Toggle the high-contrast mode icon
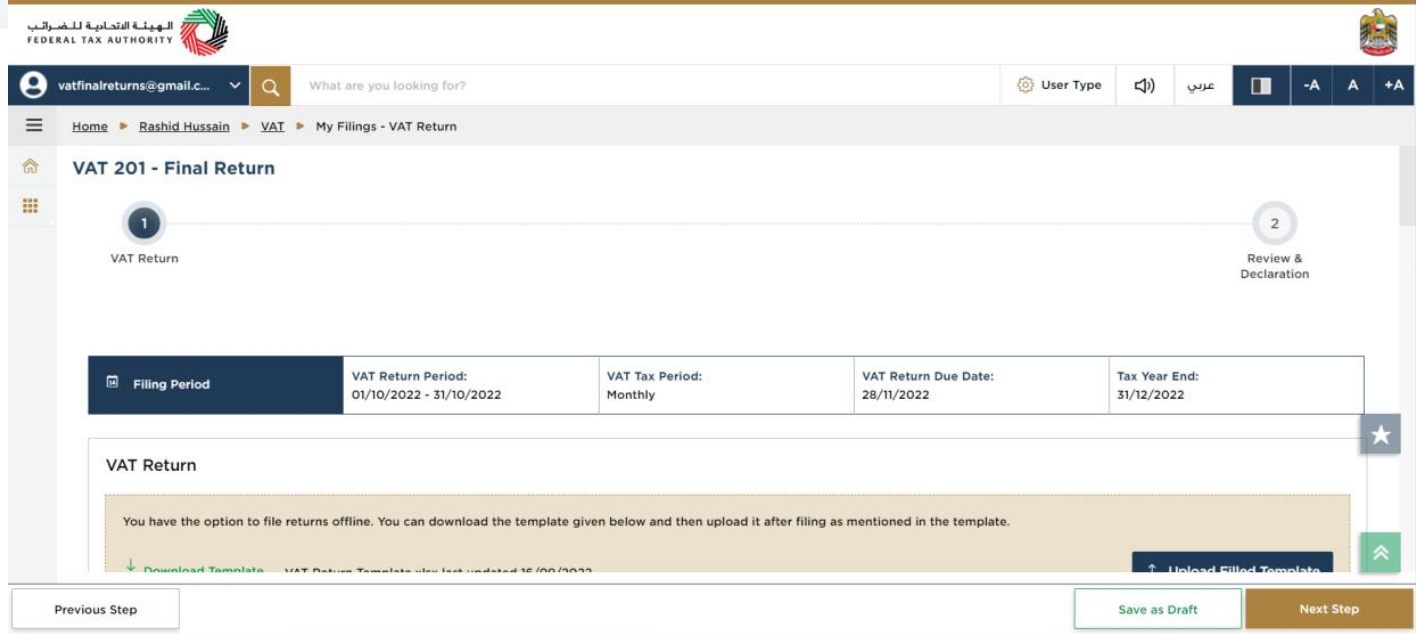The width and height of the screenshot is (1416, 634). (x=1261, y=86)
